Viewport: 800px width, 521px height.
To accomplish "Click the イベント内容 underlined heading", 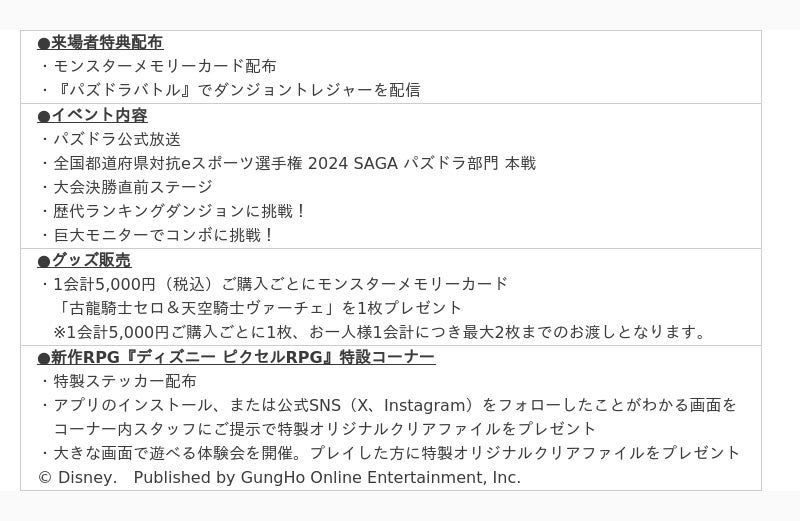I will click(92, 115).
